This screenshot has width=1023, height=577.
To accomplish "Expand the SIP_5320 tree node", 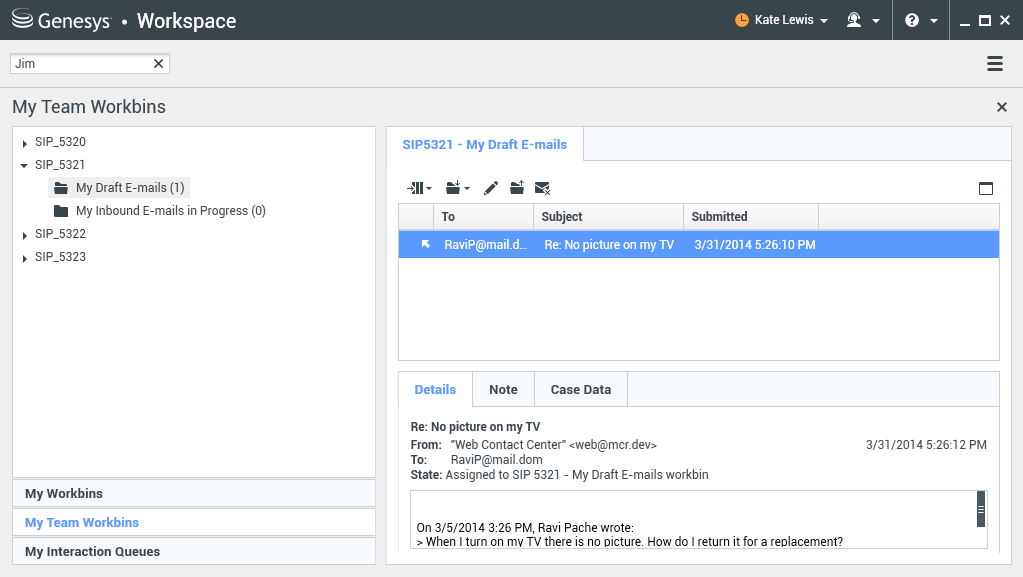I will pyautogui.click(x=24, y=143).
